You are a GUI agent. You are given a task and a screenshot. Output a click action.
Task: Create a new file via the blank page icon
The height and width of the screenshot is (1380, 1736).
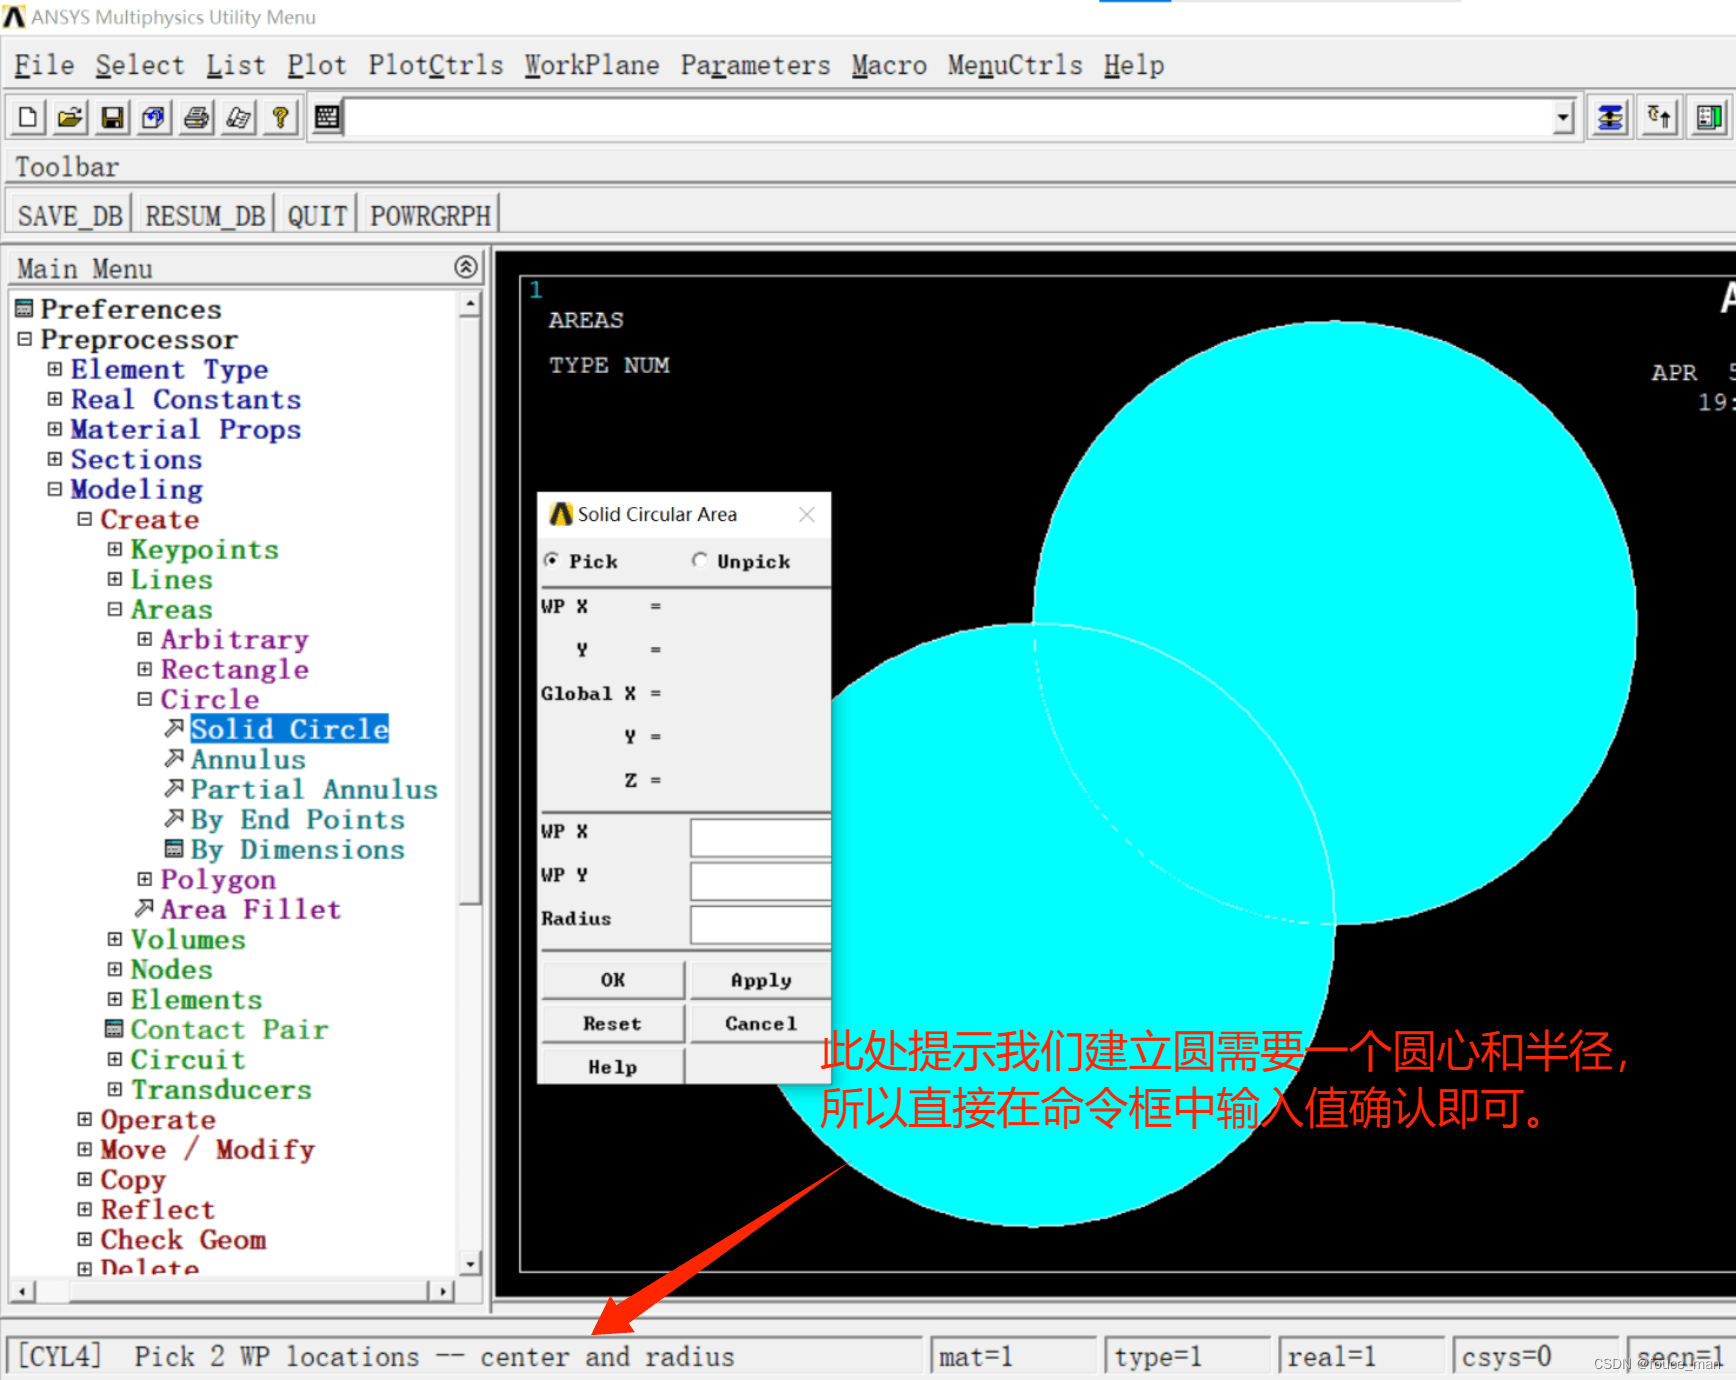point(26,116)
